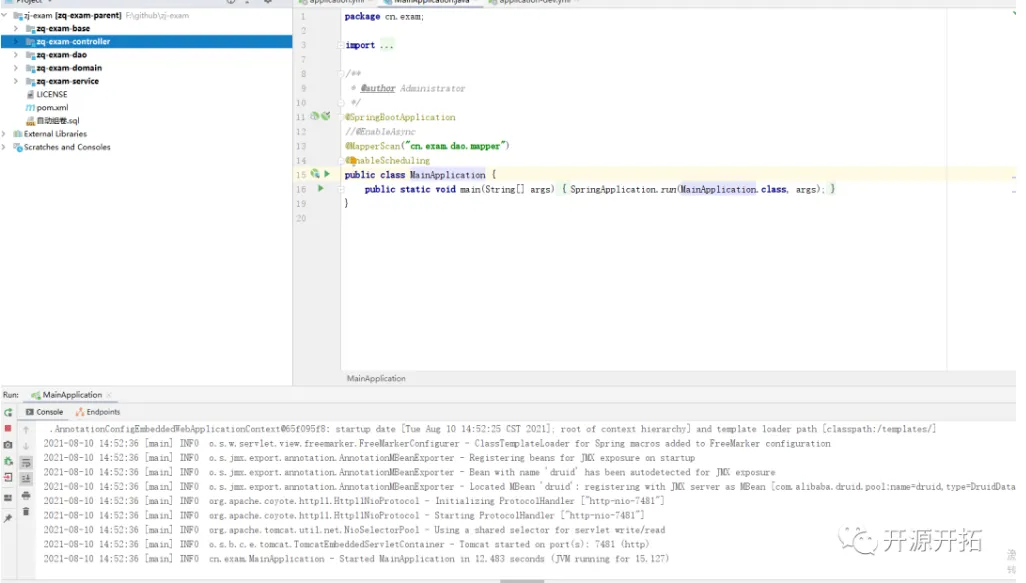Click the pin tab icon in Run panel
The height and width of the screenshot is (583, 1026).
click(x=8, y=518)
